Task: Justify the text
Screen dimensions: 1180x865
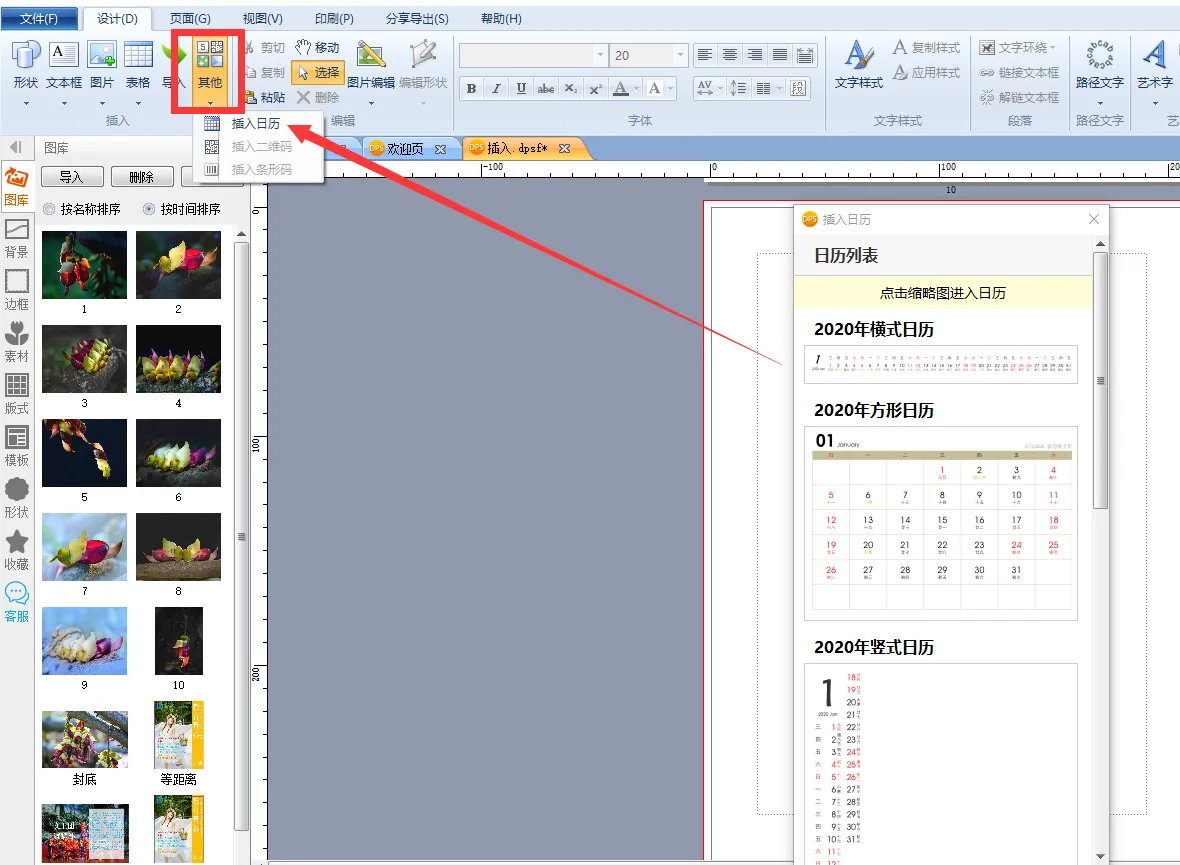Action: coord(780,55)
